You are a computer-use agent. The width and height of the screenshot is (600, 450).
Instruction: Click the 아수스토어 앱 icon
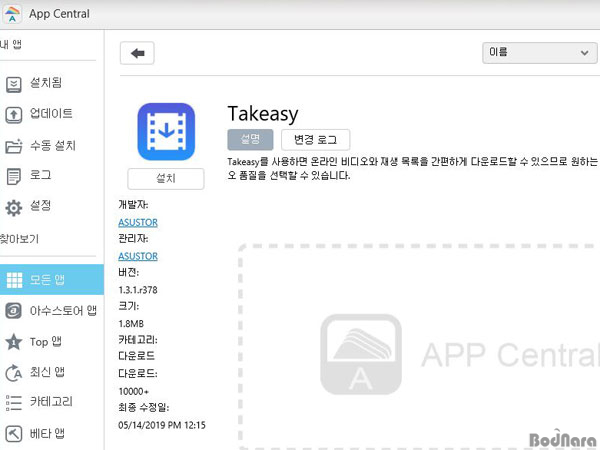tap(14, 311)
